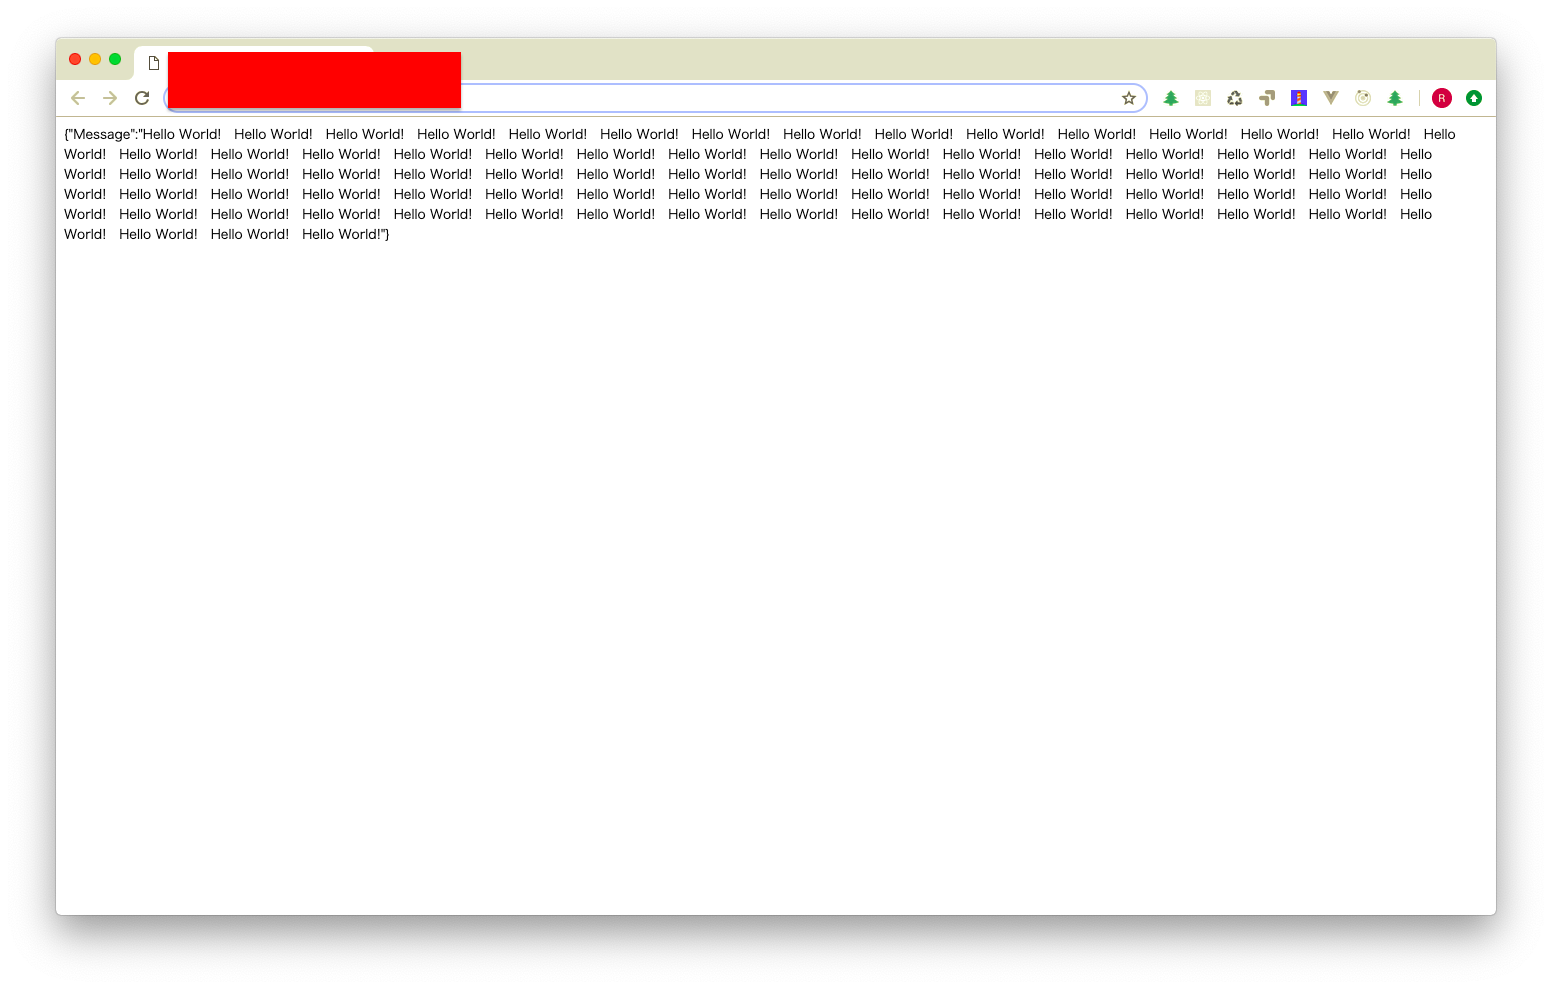1552x989 pixels.
Task: Open the green tree extension beside the bookmark star
Action: point(1171,98)
